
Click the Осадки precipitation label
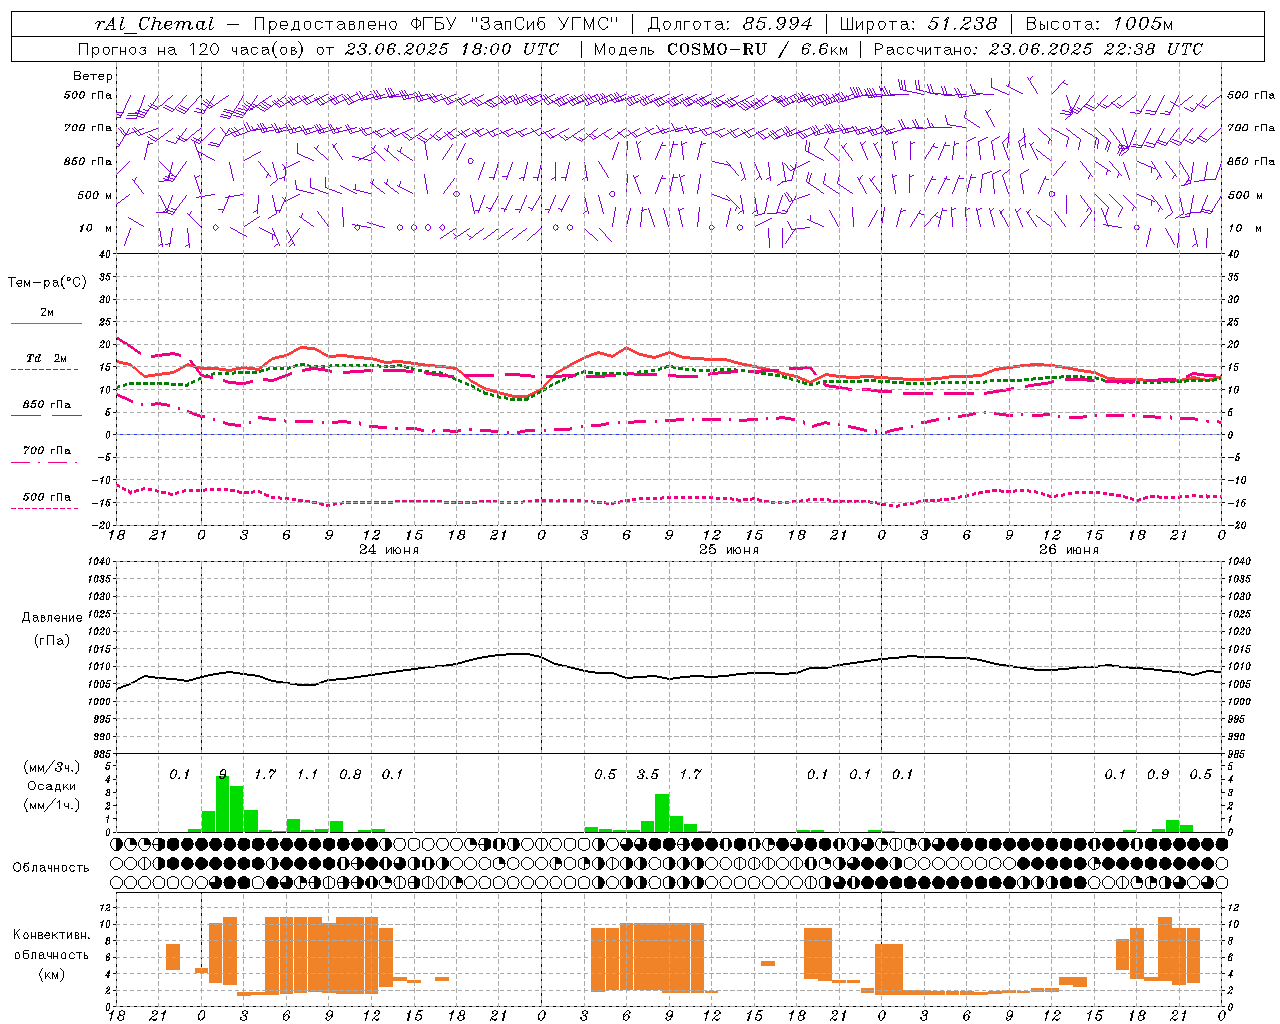point(51,787)
